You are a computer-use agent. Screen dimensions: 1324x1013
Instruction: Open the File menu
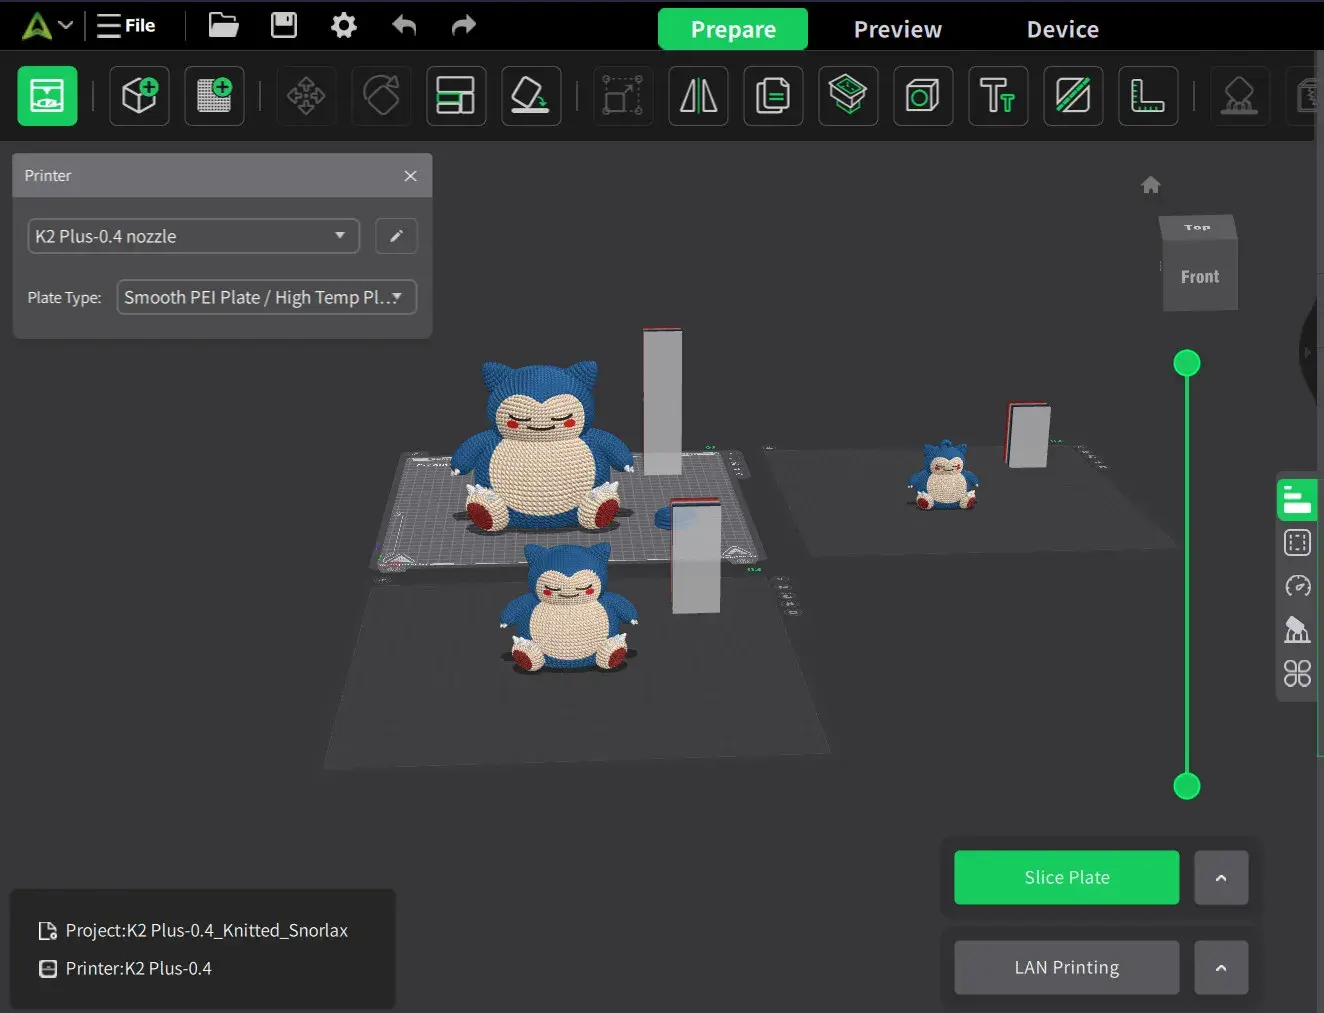point(126,26)
